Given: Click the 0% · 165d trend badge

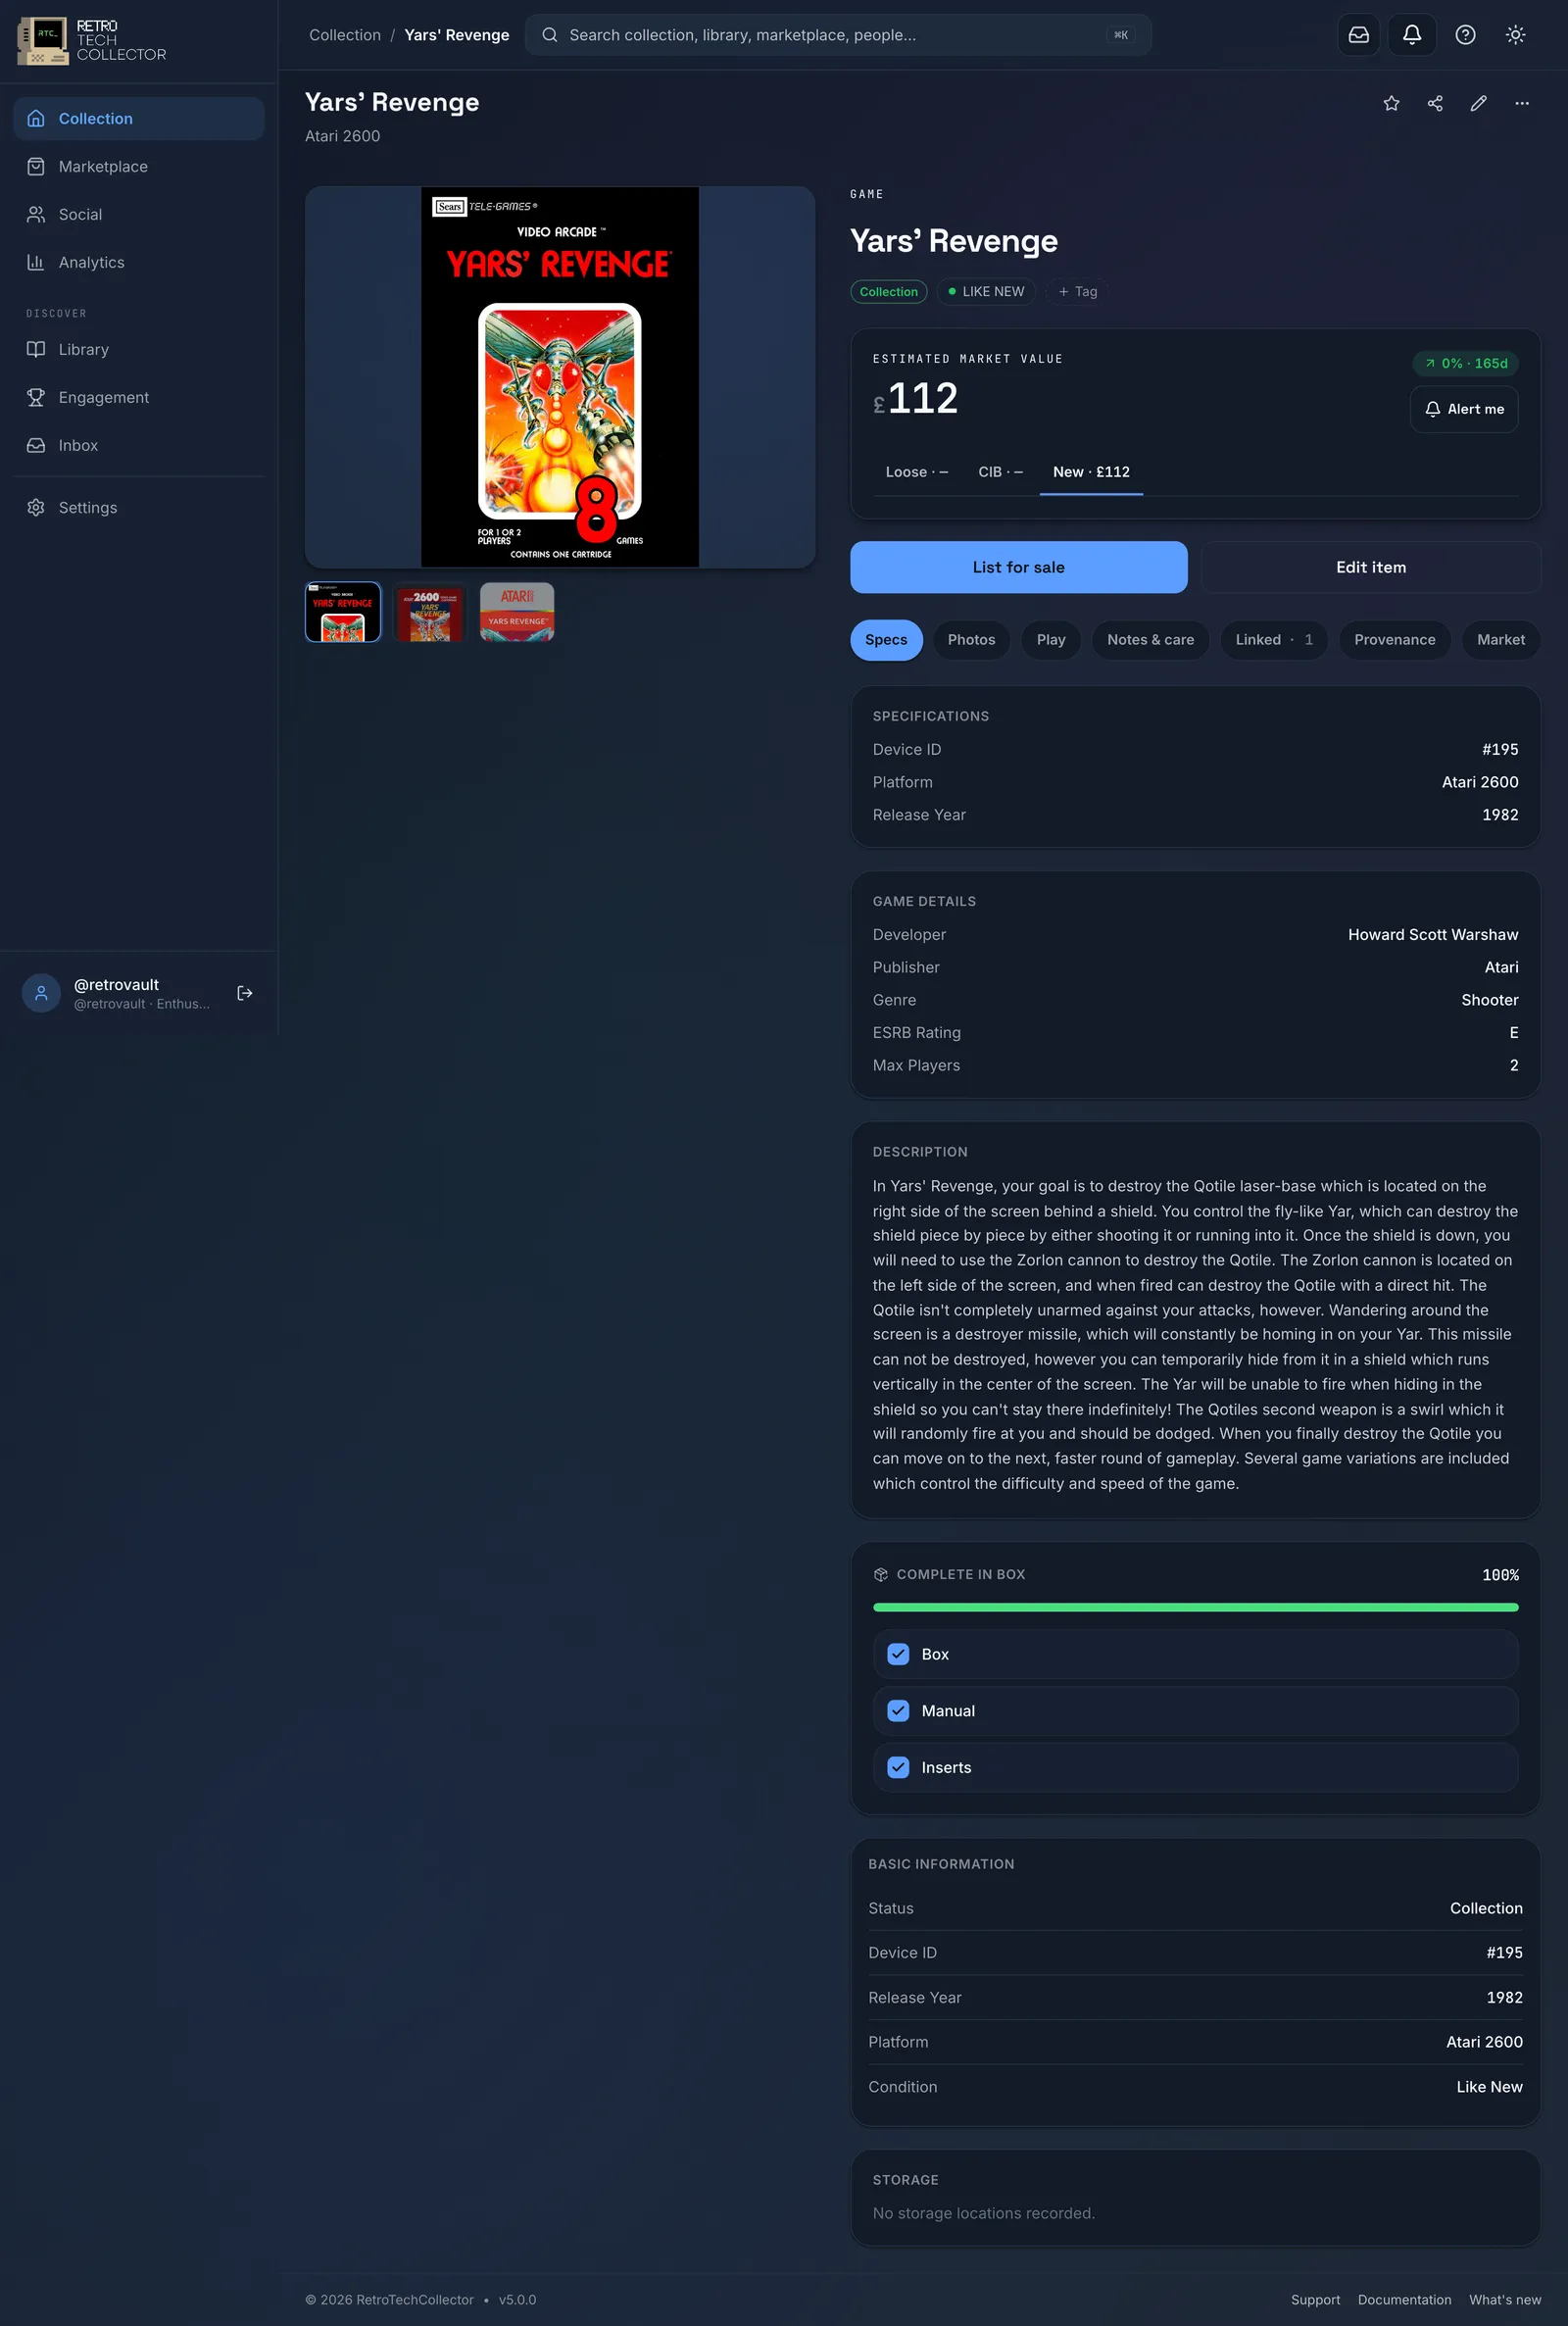Looking at the screenshot, I should (x=1465, y=363).
